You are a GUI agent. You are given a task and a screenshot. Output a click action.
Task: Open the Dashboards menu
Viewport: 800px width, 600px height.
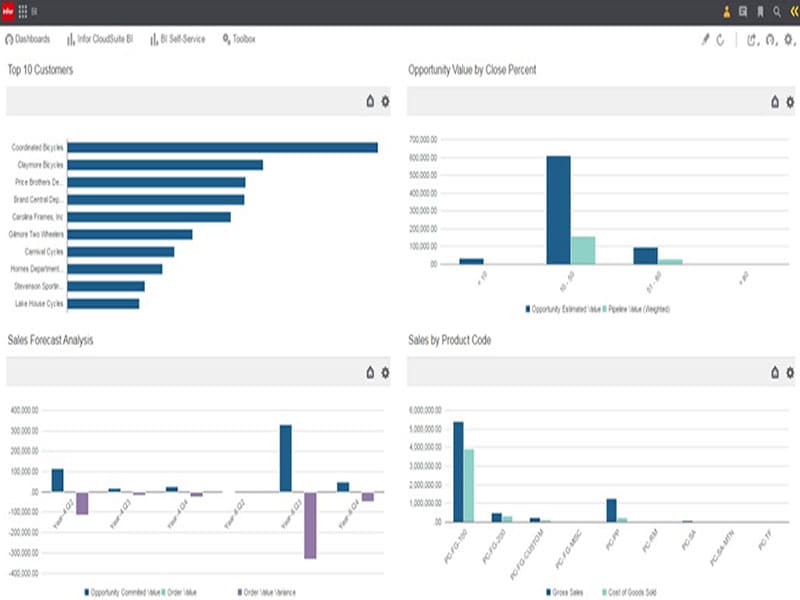pos(28,39)
